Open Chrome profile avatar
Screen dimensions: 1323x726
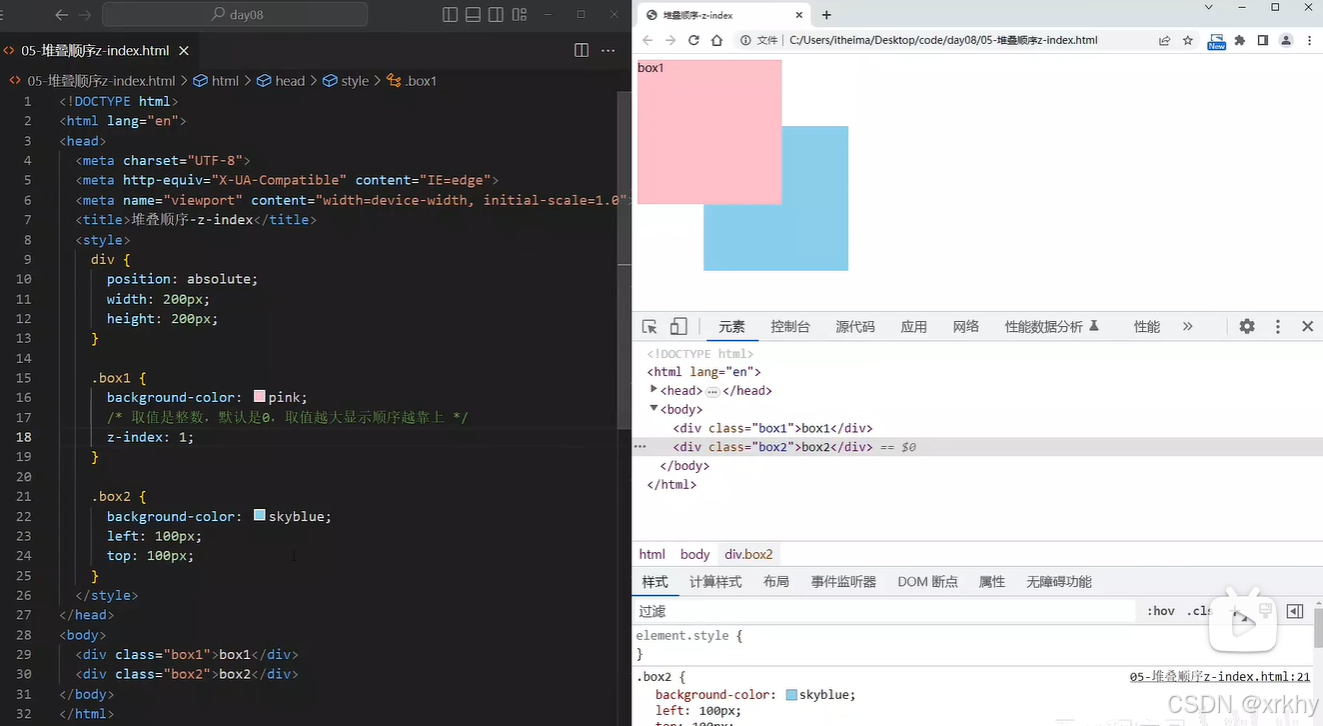pos(1286,41)
